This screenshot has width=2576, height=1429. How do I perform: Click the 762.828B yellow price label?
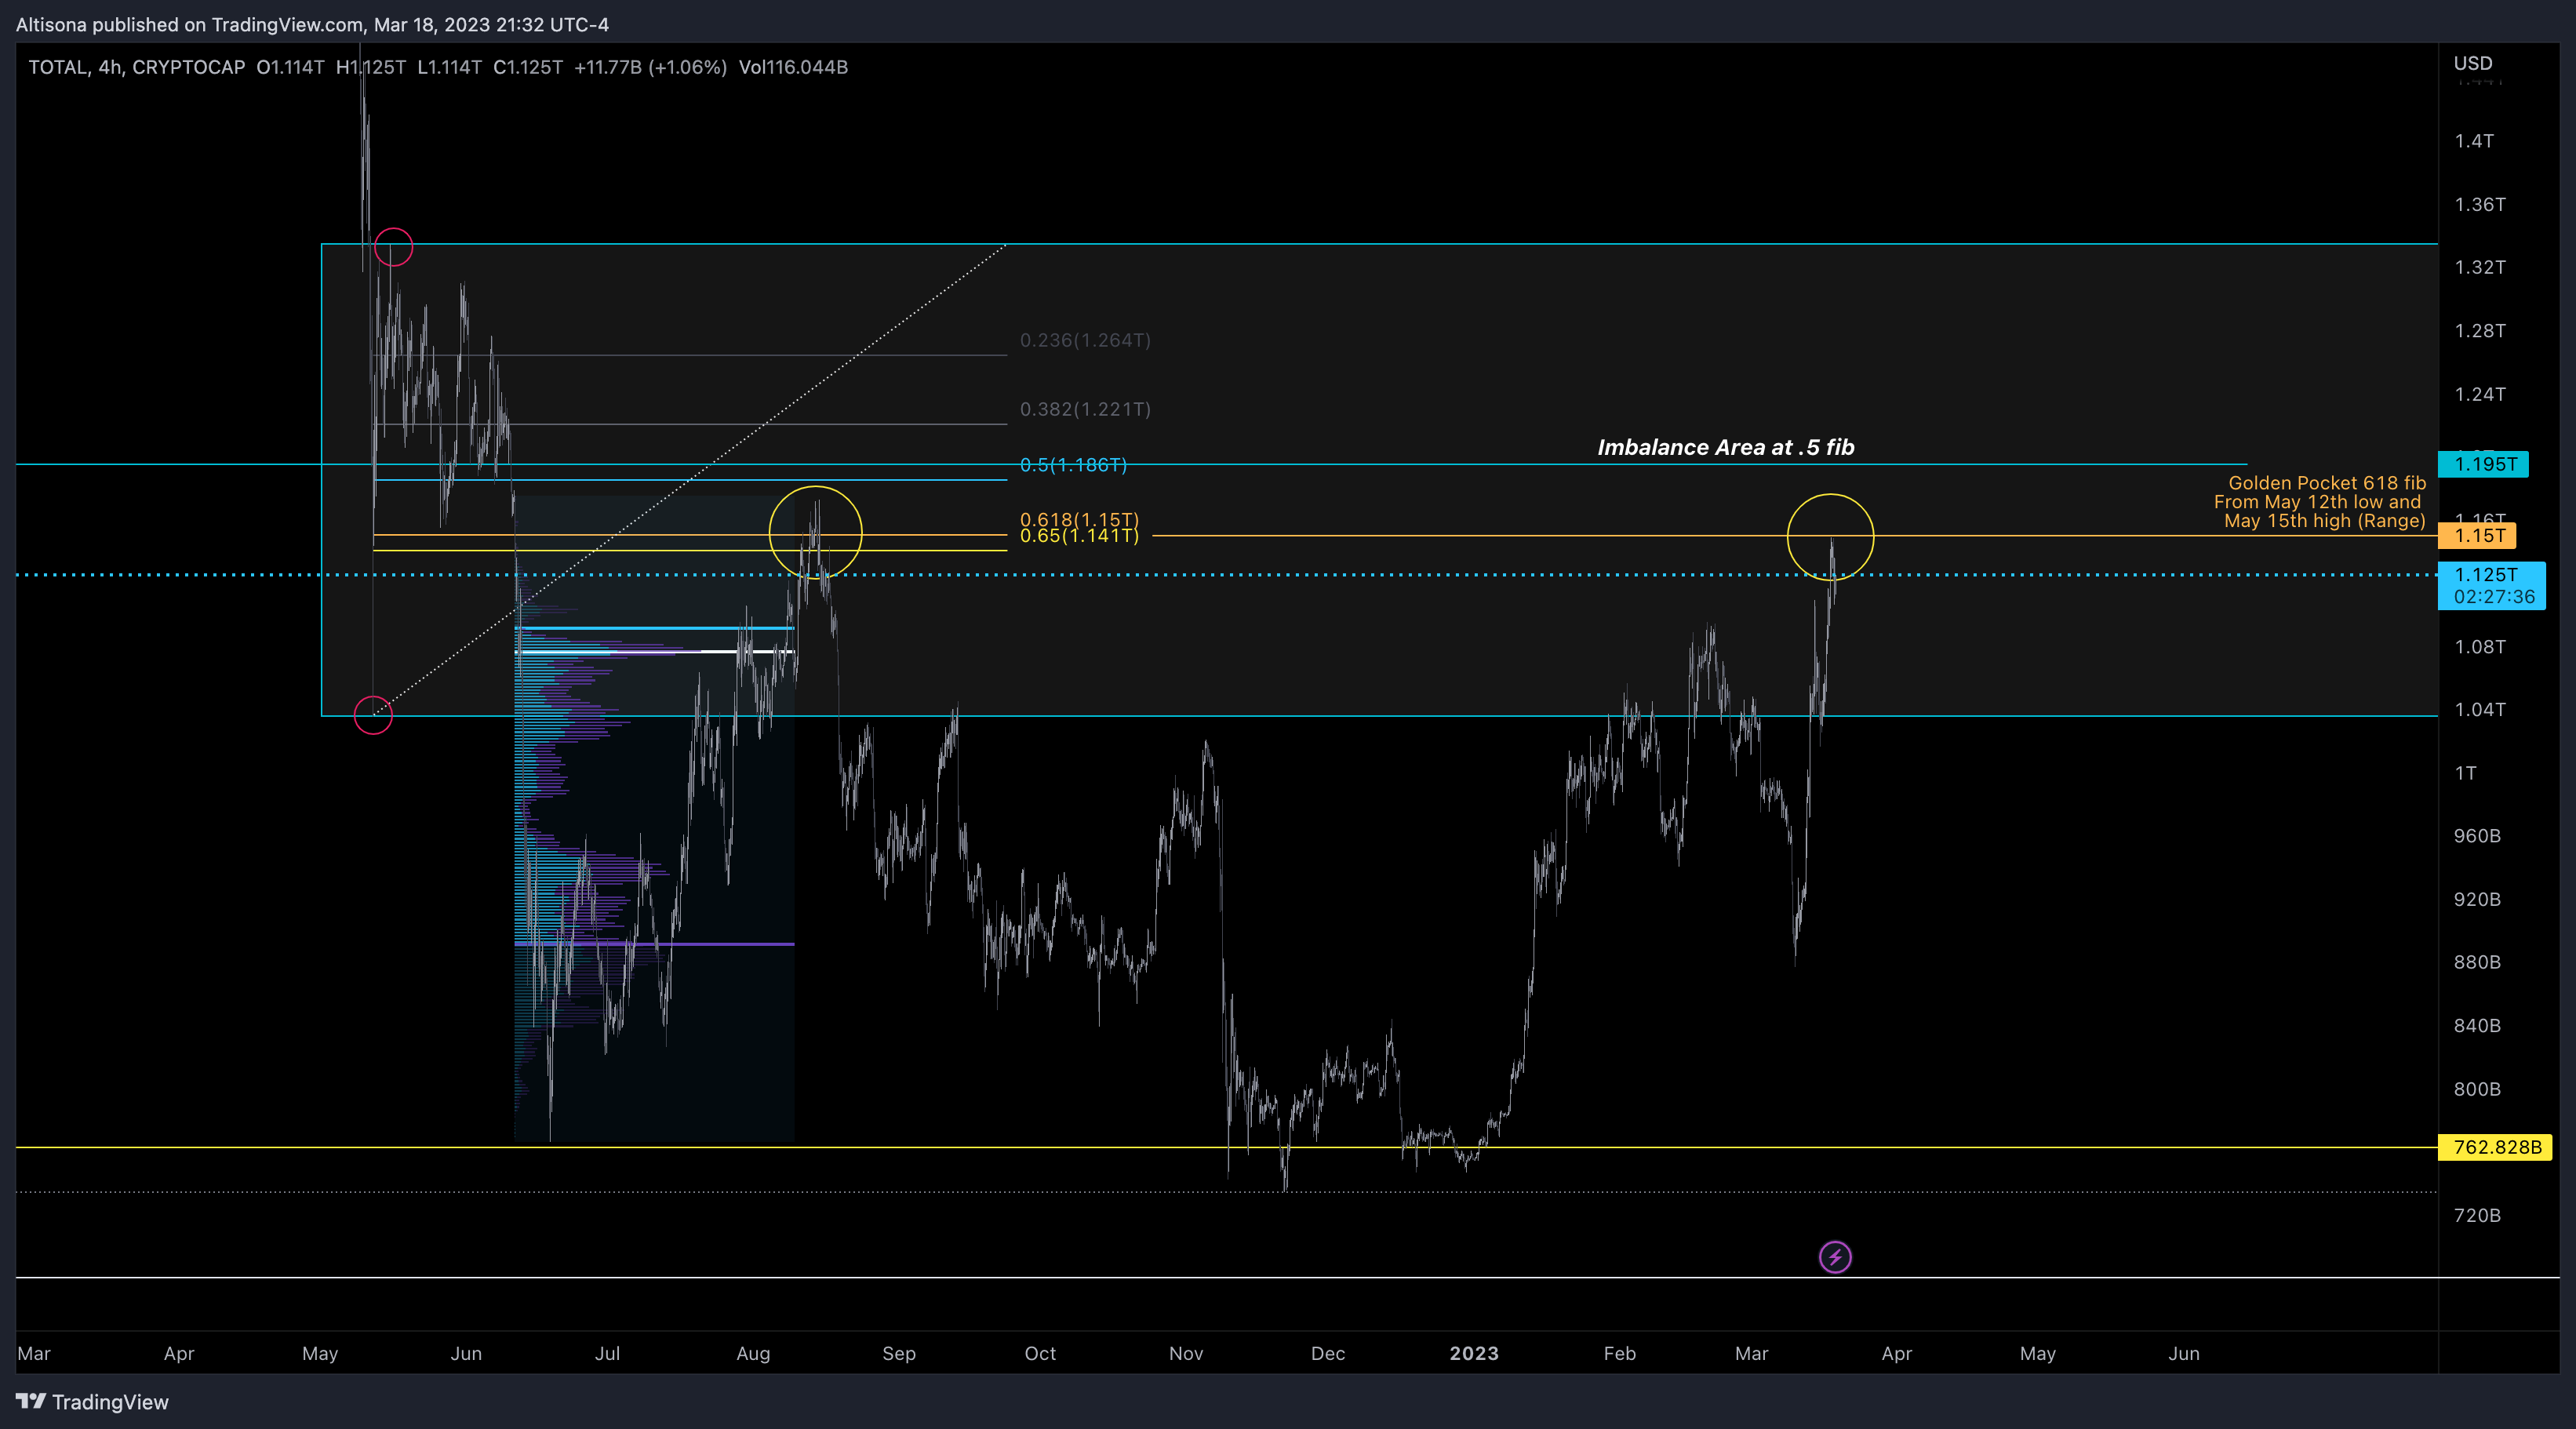click(2496, 1147)
